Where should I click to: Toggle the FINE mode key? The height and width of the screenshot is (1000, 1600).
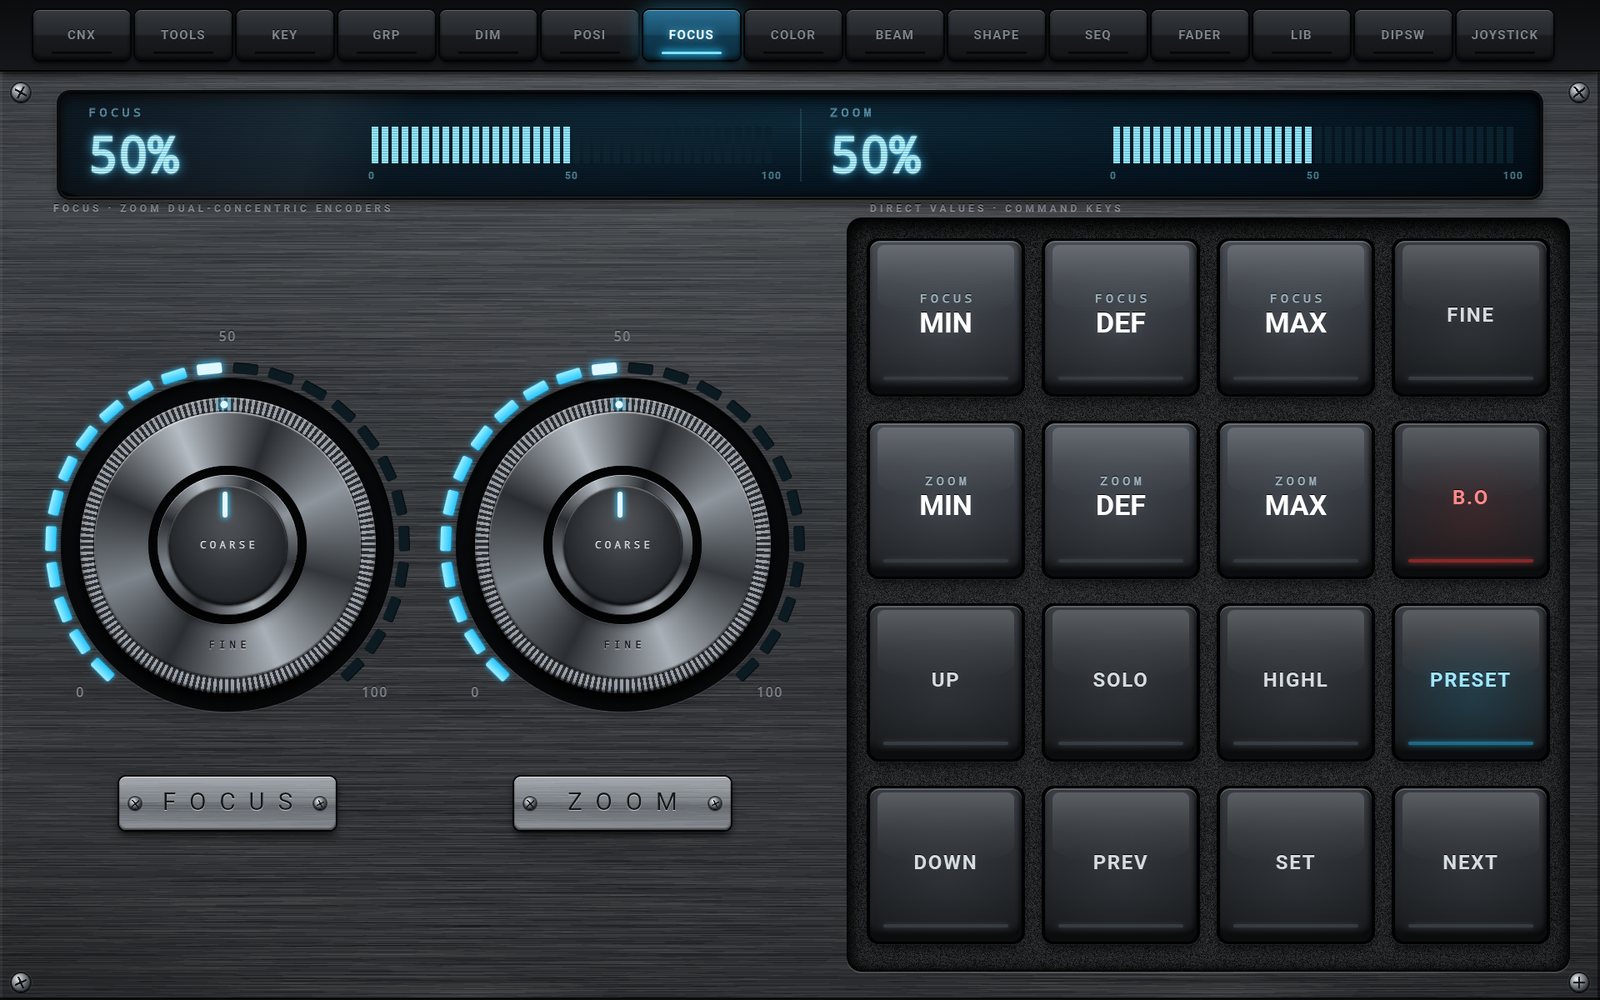(x=1470, y=316)
